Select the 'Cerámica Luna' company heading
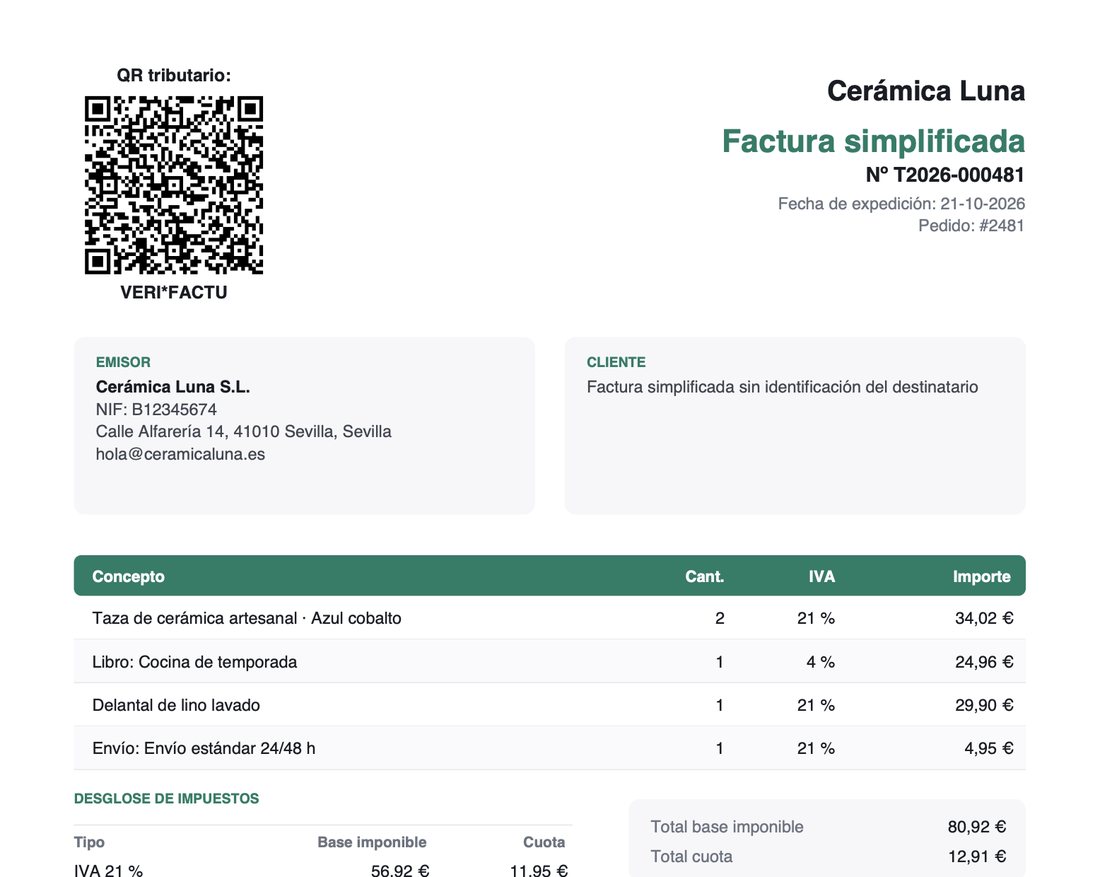Screen dimensions: 1100x877 (926, 91)
